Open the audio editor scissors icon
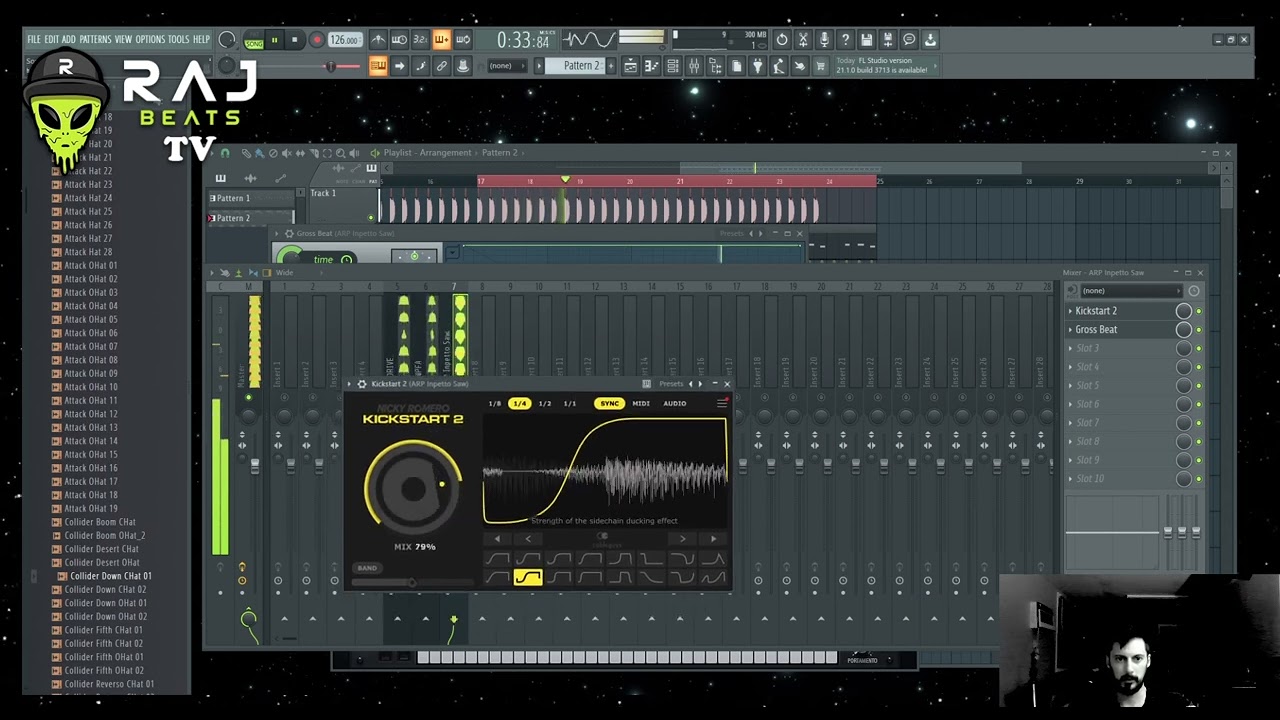Viewport: 1280px width, 720px height. click(803, 40)
